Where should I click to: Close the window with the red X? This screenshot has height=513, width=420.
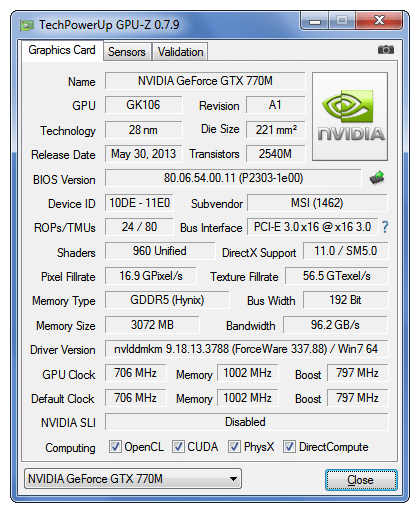[x=379, y=21]
